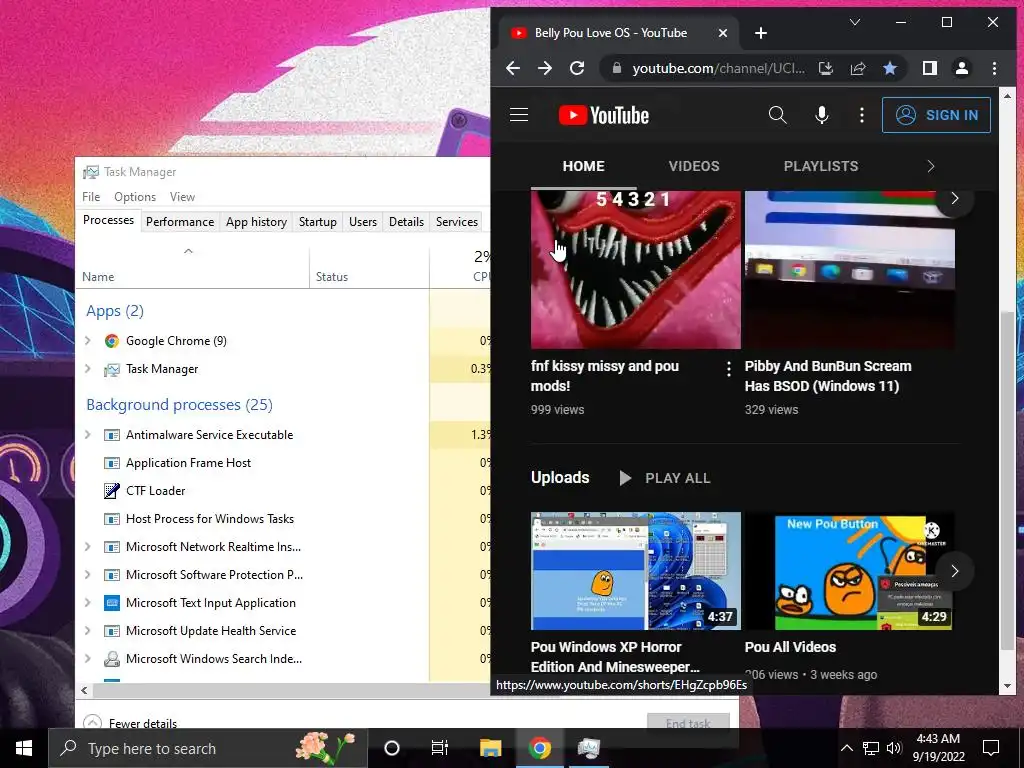Click the Windows Start button
Viewport: 1024px width, 768px height.
coord(24,748)
